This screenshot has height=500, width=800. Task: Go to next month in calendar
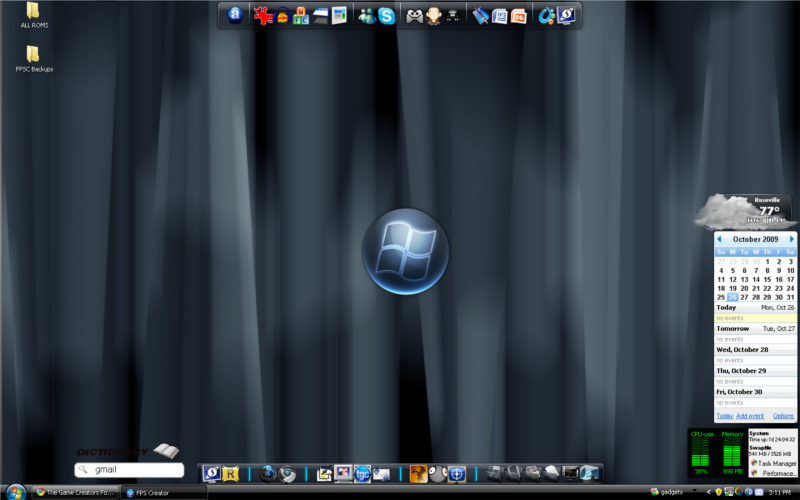pyautogui.click(x=792, y=239)
